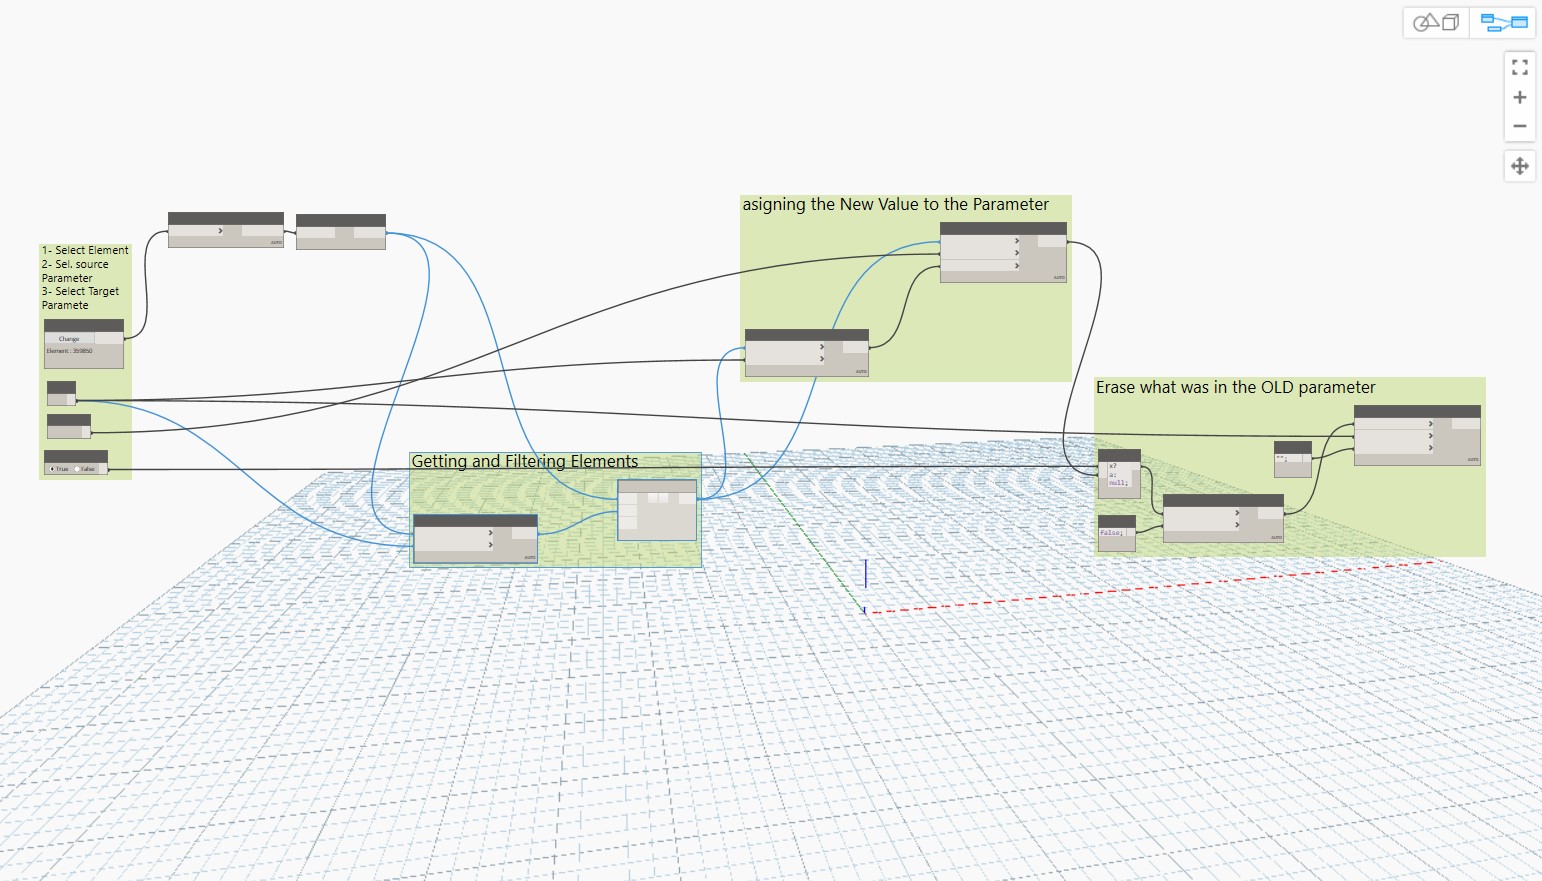The width and height of the screenshot is (1542, 881).
Task: Click the Change button on Select Element node
Action: pos(69,339)
